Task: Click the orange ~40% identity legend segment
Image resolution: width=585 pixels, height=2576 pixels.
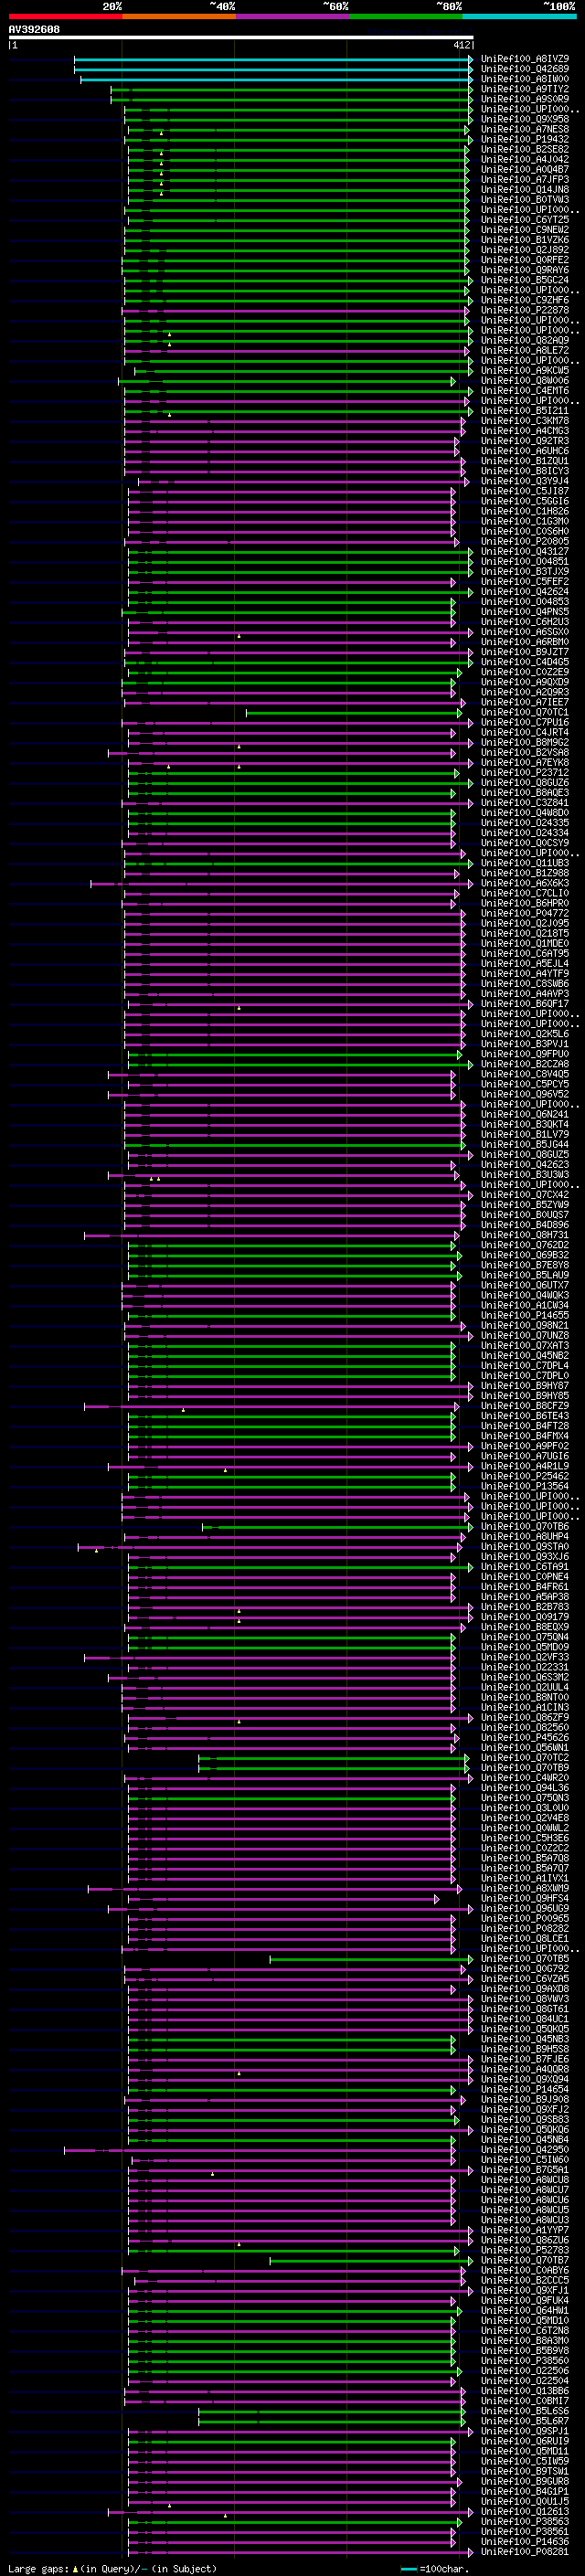Action: pyautogui.click(x=179, y=16)
